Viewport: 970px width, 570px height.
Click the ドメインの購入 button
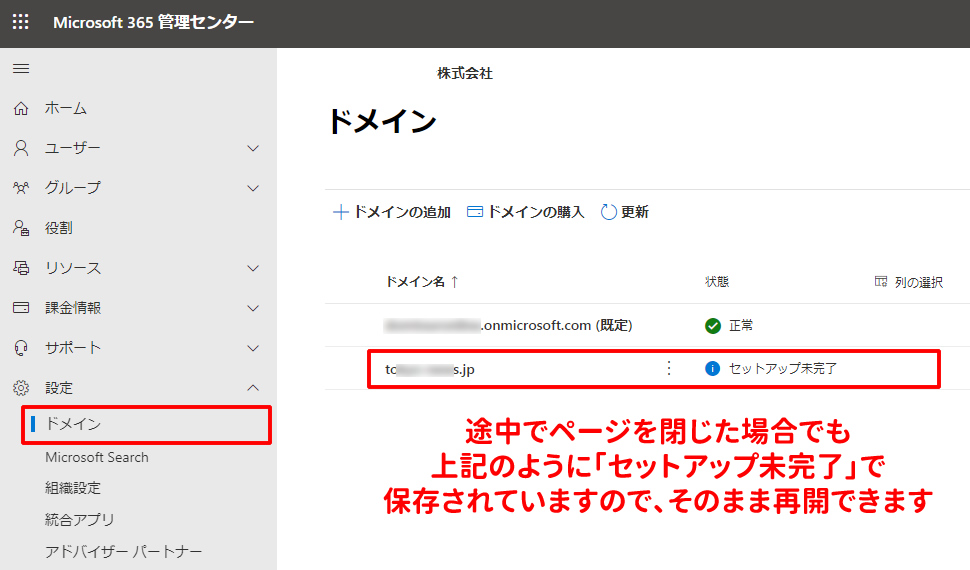525,212
